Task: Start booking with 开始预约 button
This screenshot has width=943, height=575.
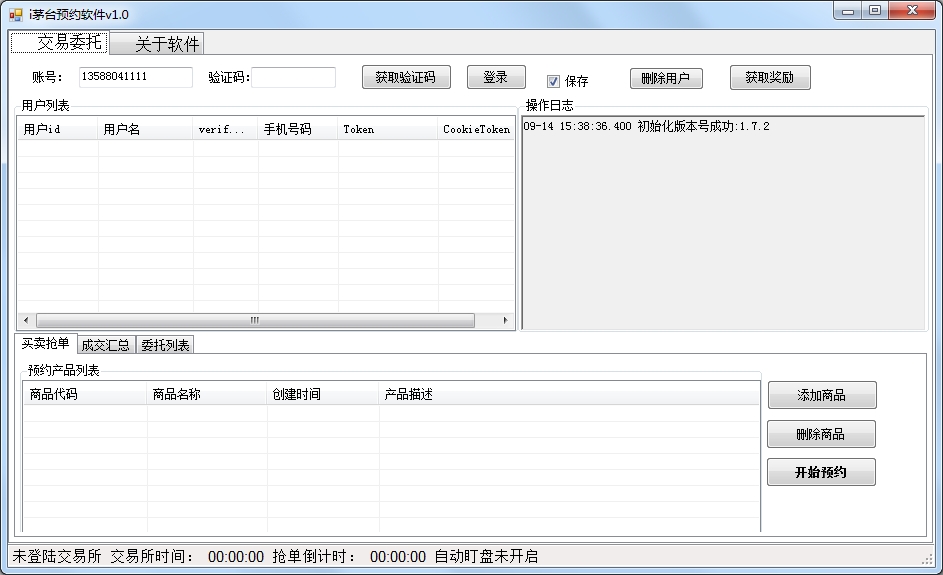Action: tap(821, 472)
